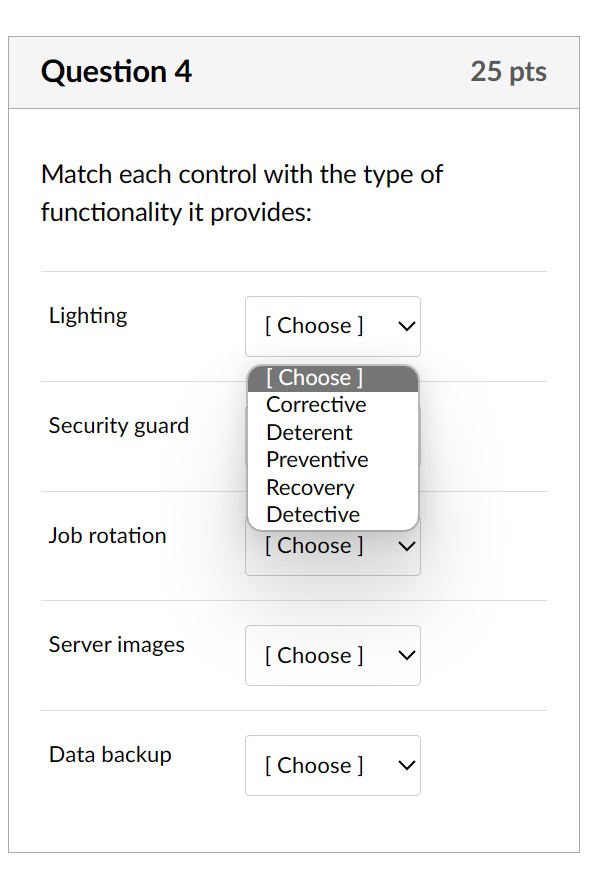
Task: Choose Recovery from the open list
Action: (310, 487)
